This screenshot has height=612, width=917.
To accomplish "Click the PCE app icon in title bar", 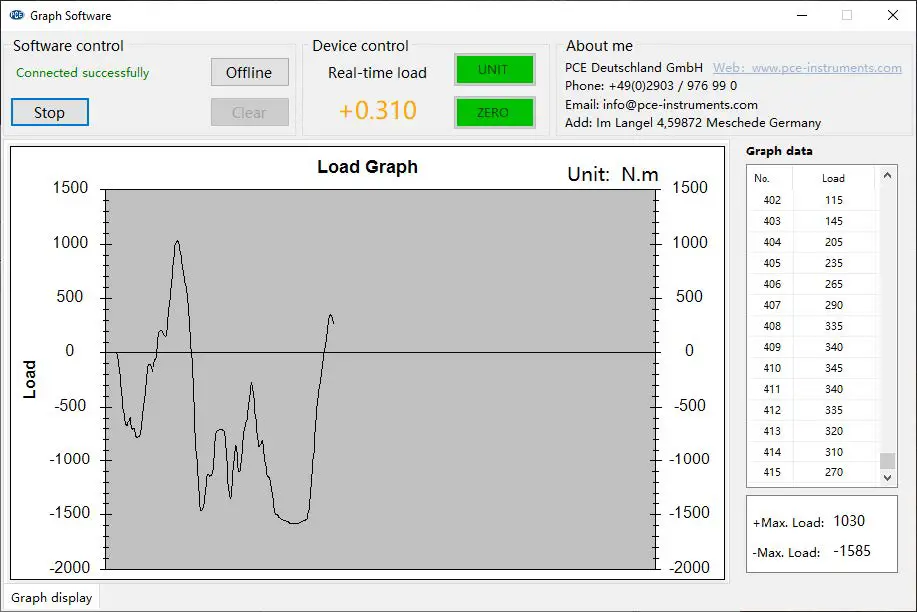I will [16, 15].
